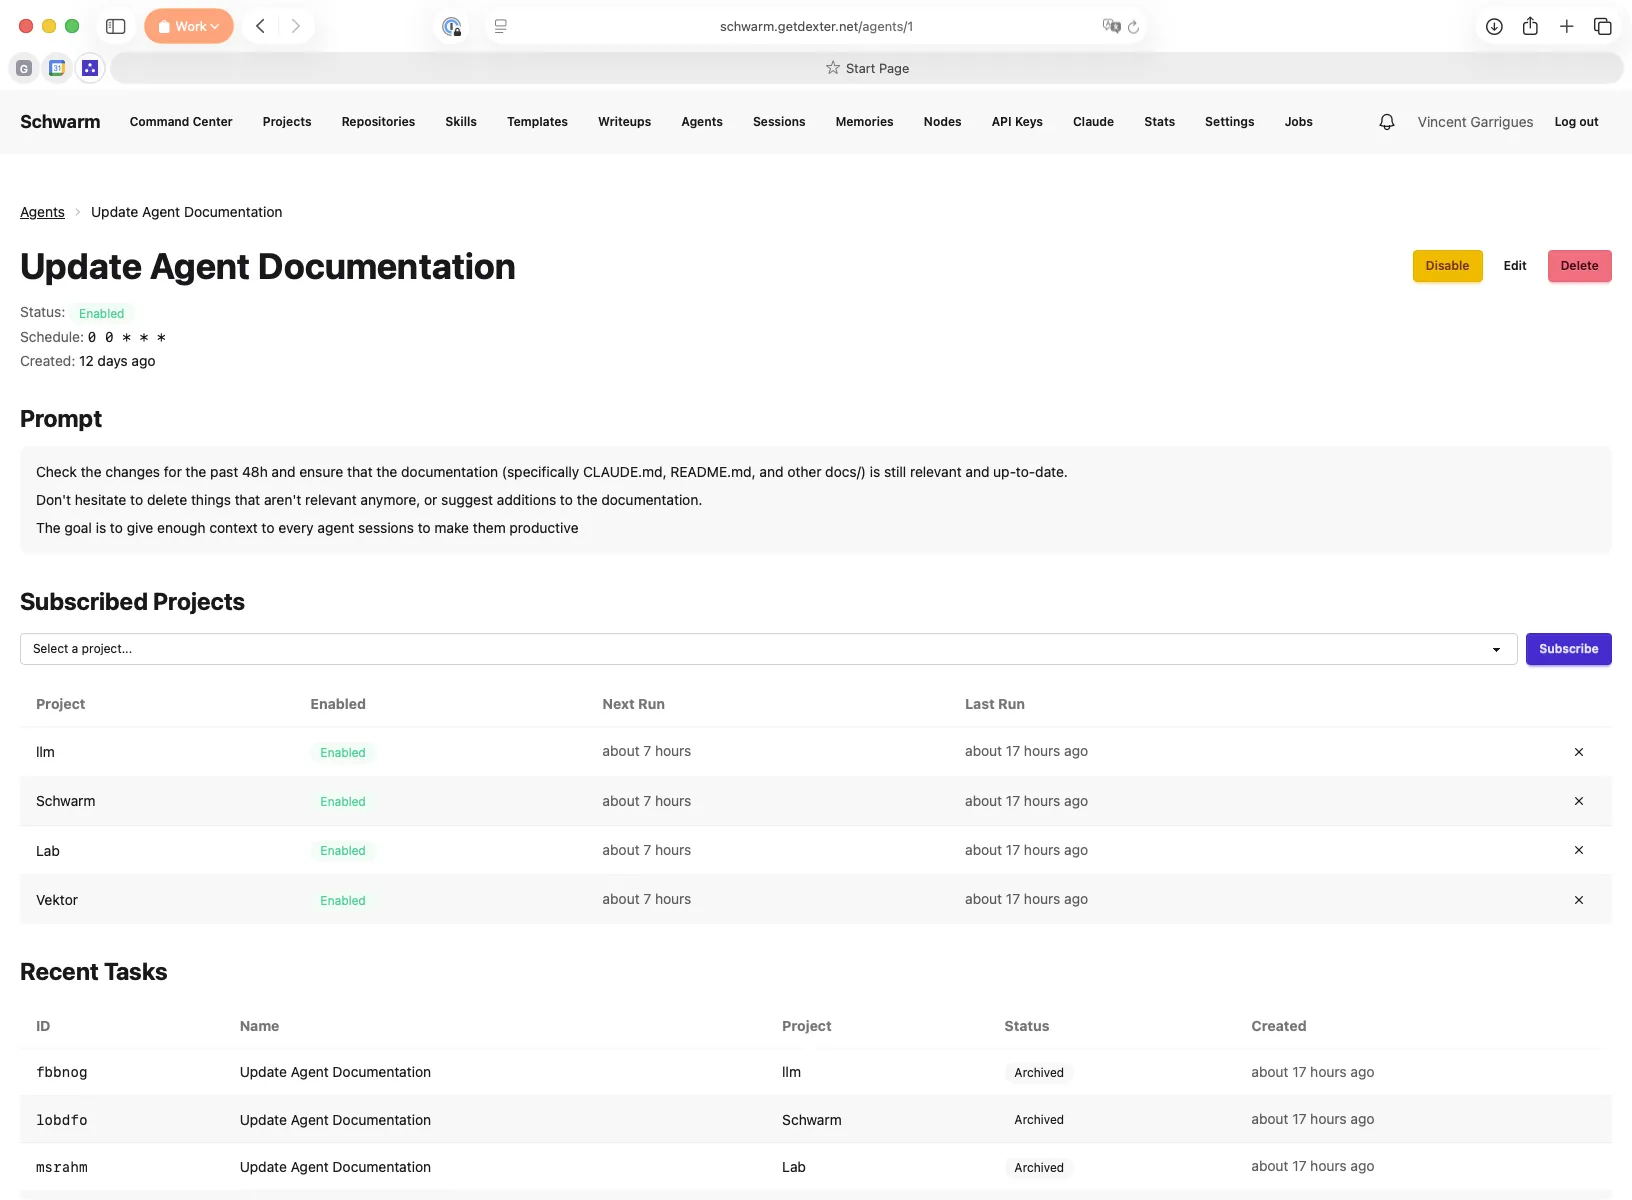The image size is (1632, 1200).
Task: Open the API Keys section
Action: coord(1016,121)
